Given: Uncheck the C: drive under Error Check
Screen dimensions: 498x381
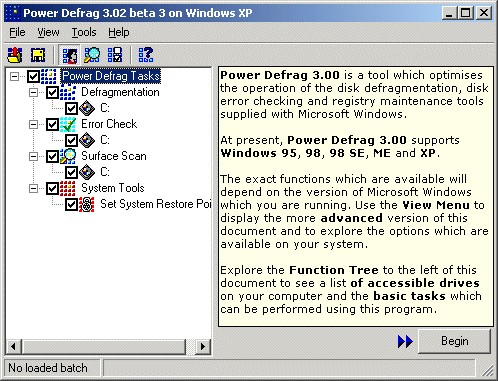Looking at the screenshot, I should coord(71,140).
